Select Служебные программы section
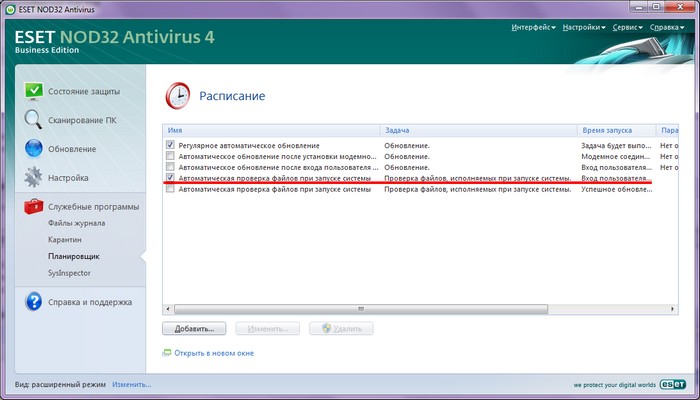The width and height of the screenshot is (700, 400). pos(93,207)
